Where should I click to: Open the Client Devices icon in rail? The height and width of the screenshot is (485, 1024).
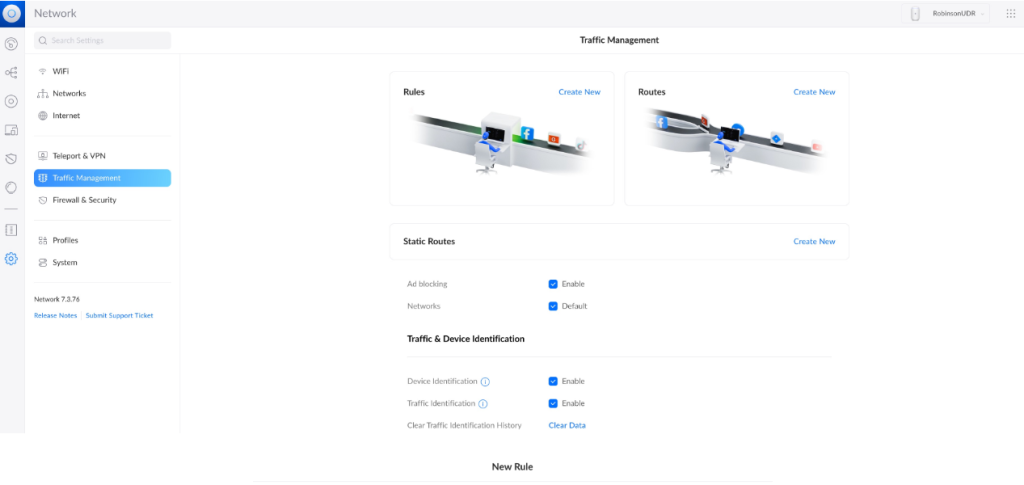12,130
